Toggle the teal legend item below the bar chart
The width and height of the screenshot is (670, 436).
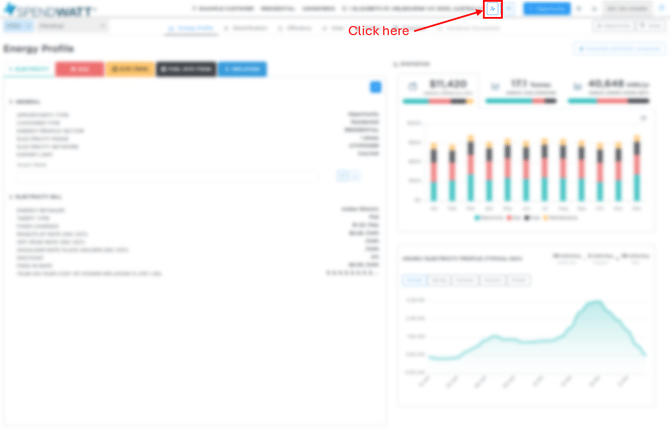[489, 217]
